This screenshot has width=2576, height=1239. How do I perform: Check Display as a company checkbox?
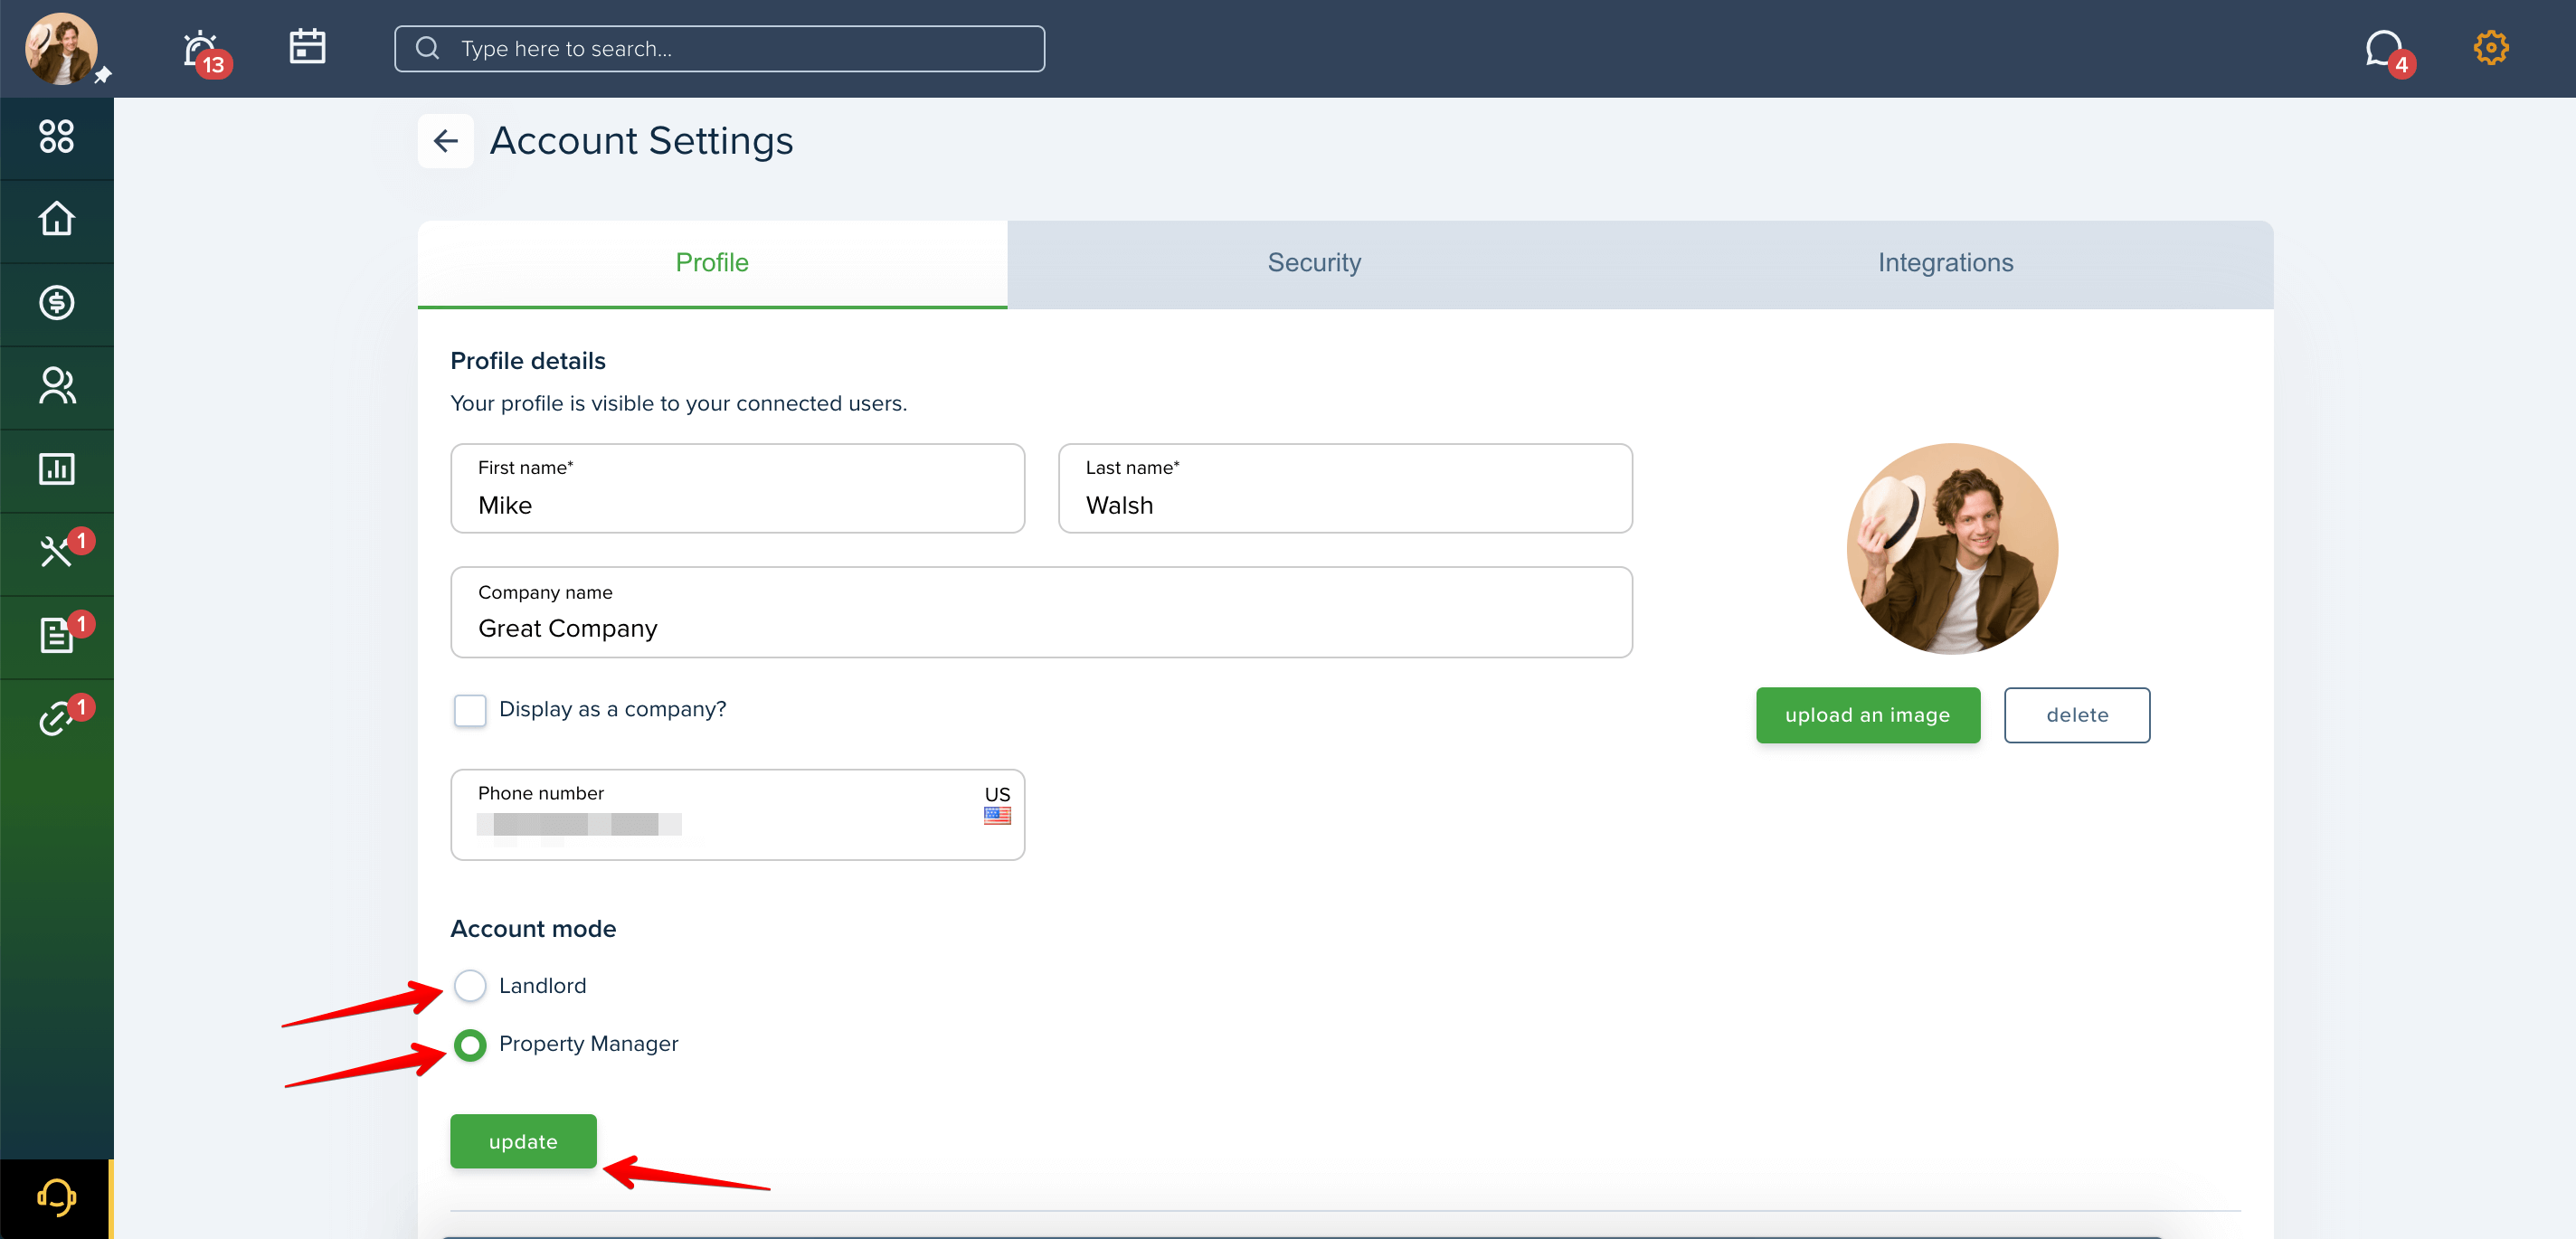pyautogui.click(x=470, y=711)
